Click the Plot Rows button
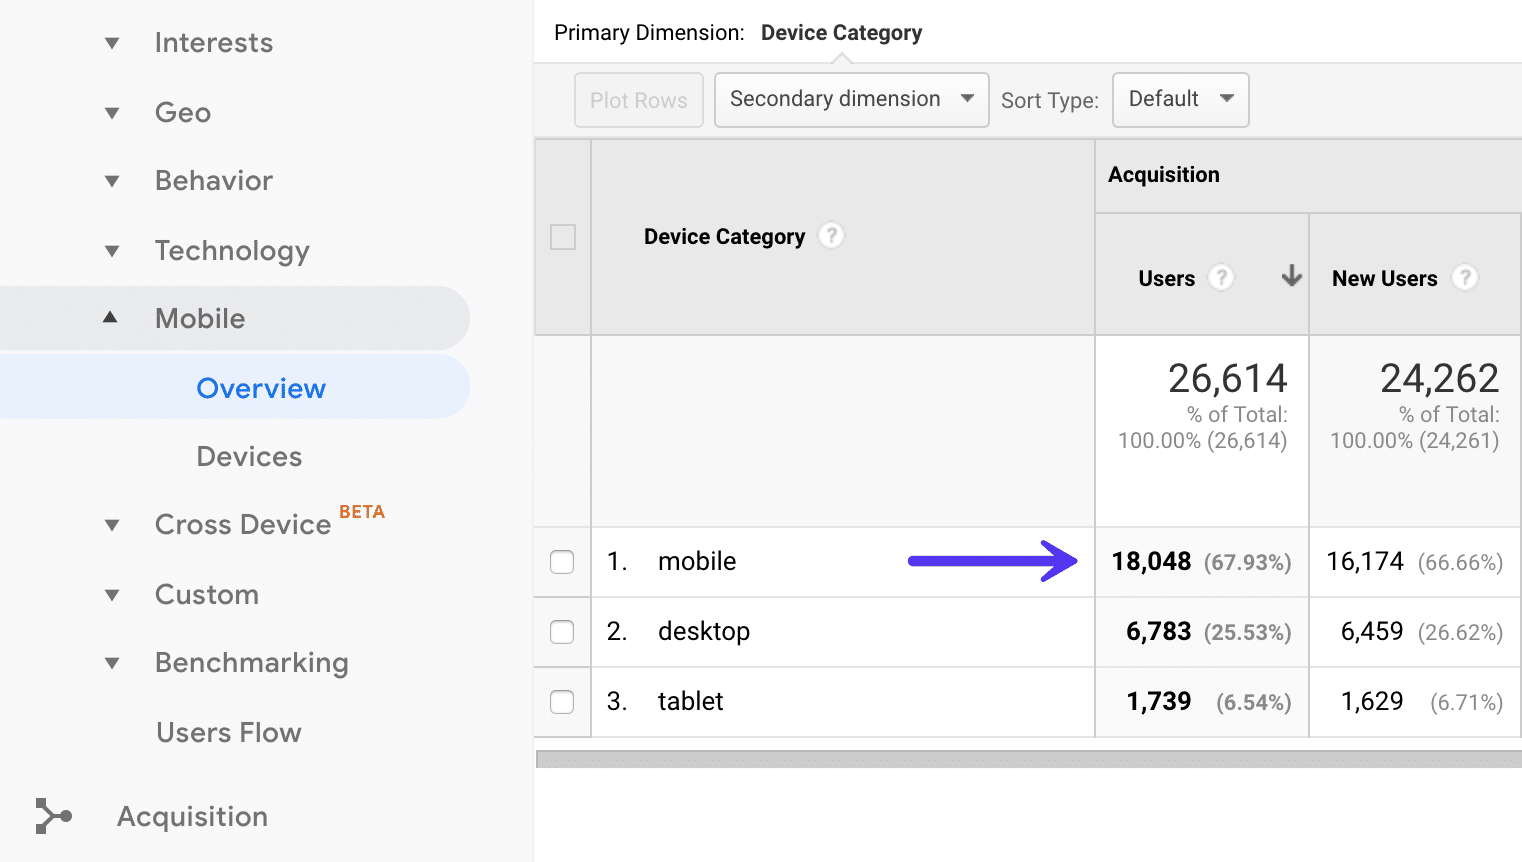 pos(638,99)
